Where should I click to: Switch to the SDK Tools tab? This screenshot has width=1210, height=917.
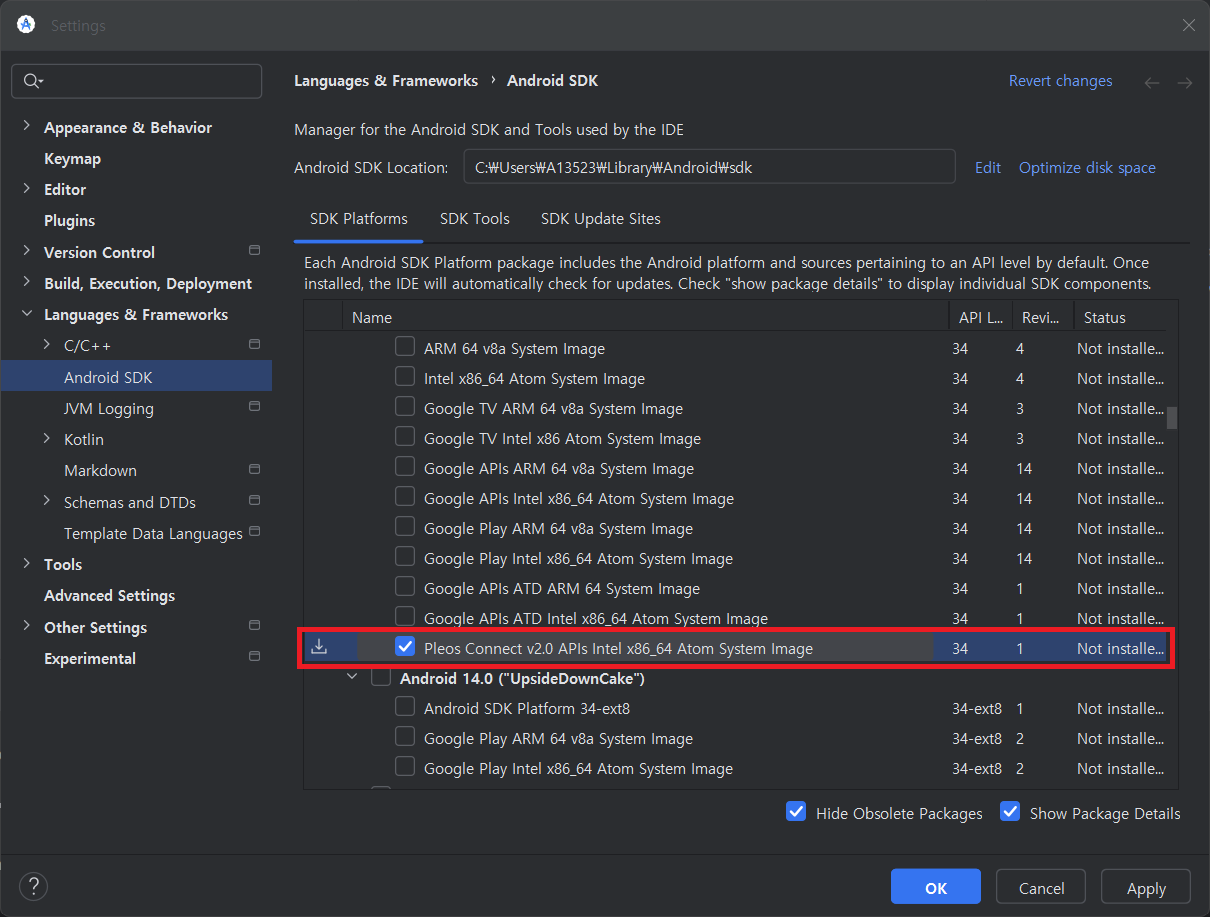474,219
